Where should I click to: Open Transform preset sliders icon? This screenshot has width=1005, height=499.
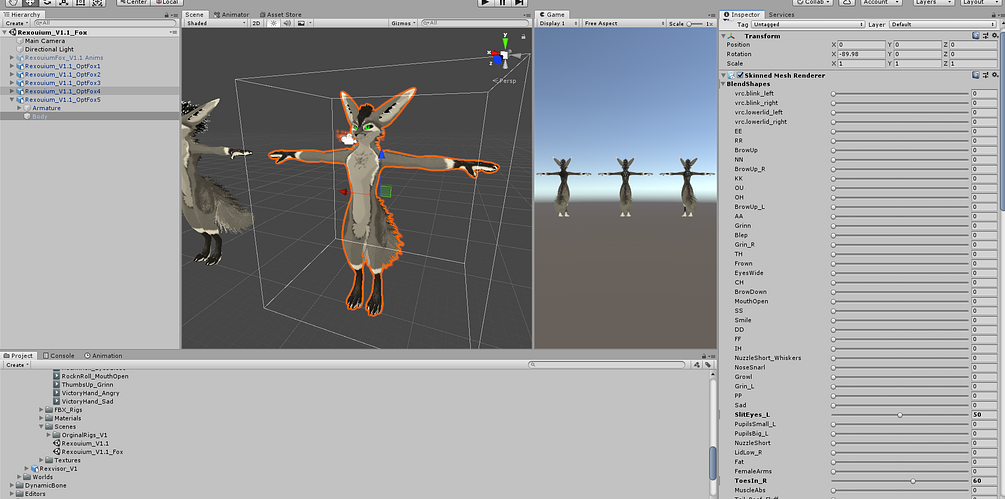pos(985,36)
